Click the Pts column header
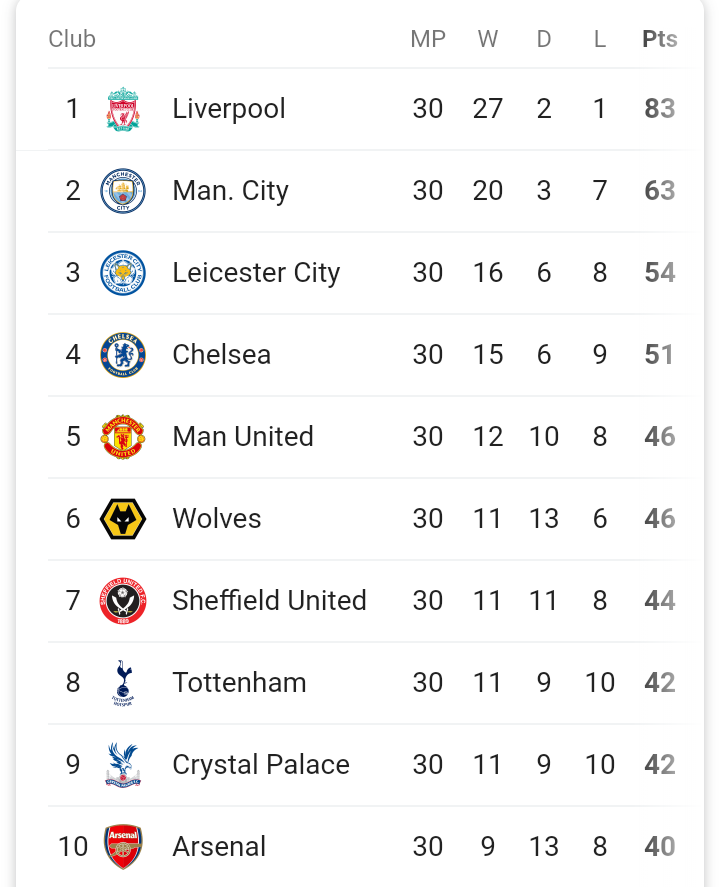Image resolution: width=720 pixels, height=887 pixels. point(659,39)
